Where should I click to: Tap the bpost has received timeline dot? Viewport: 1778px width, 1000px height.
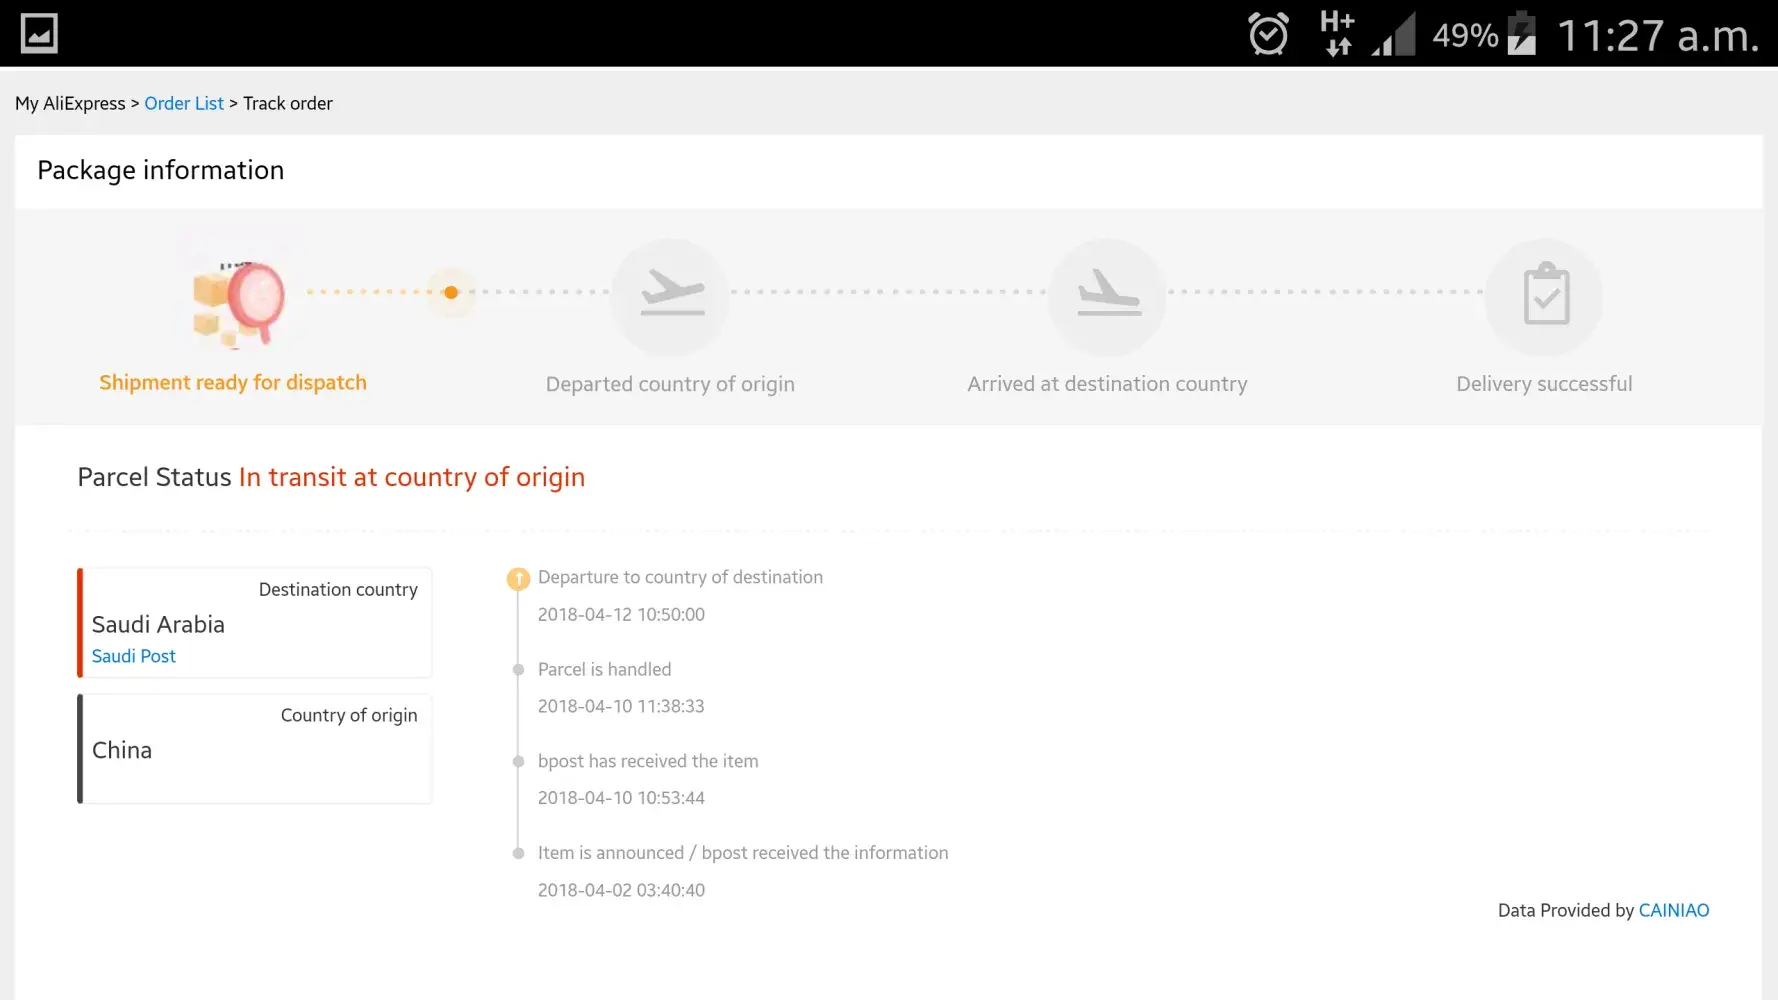(518, 762)
